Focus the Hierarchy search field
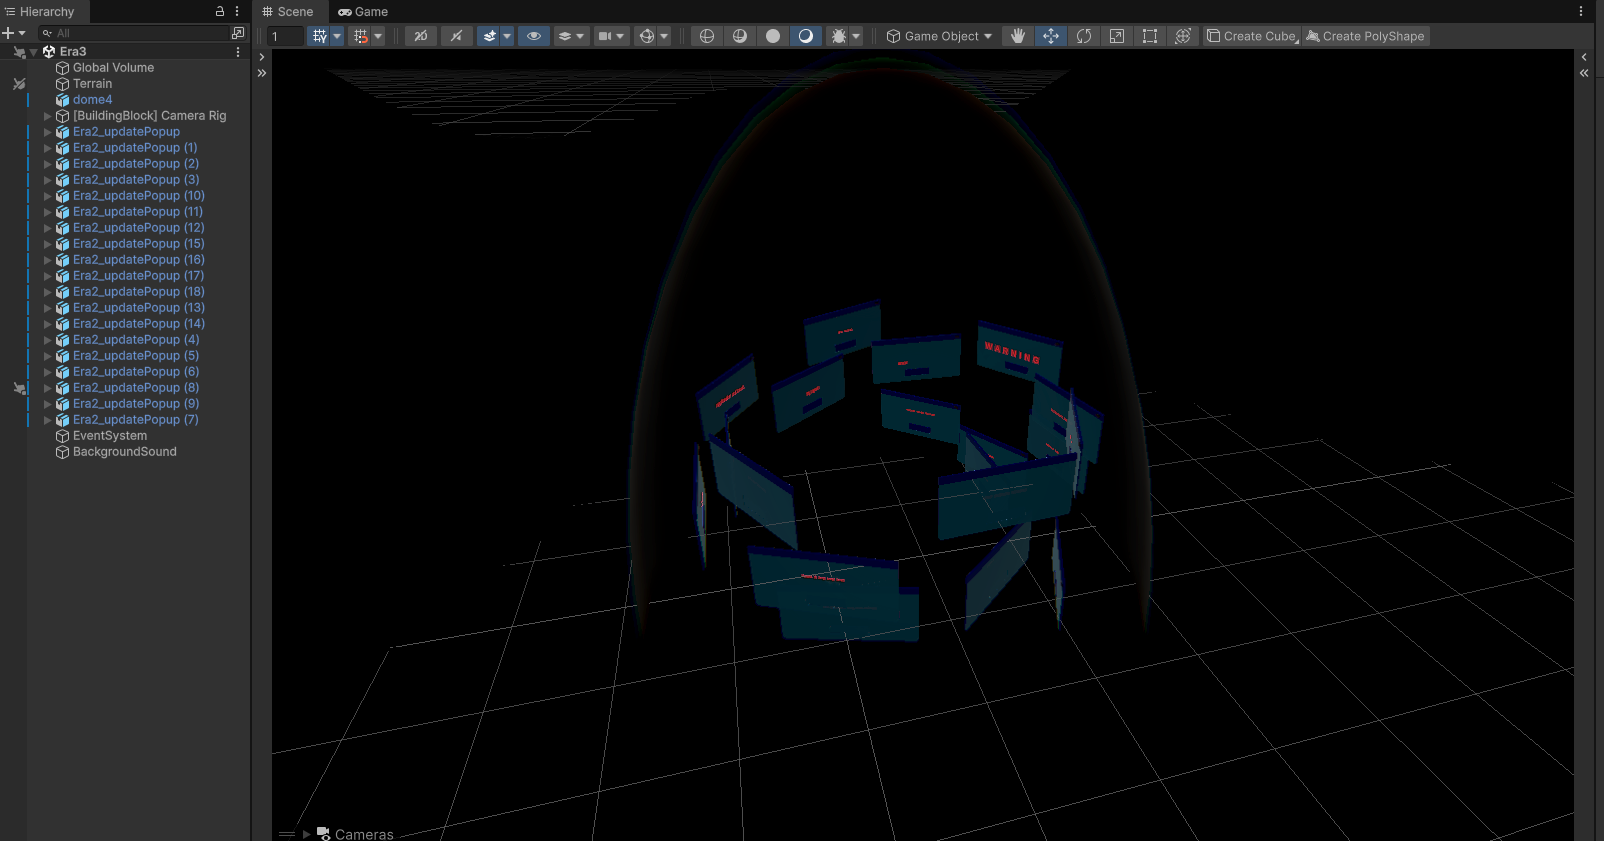 click(134, 33)
